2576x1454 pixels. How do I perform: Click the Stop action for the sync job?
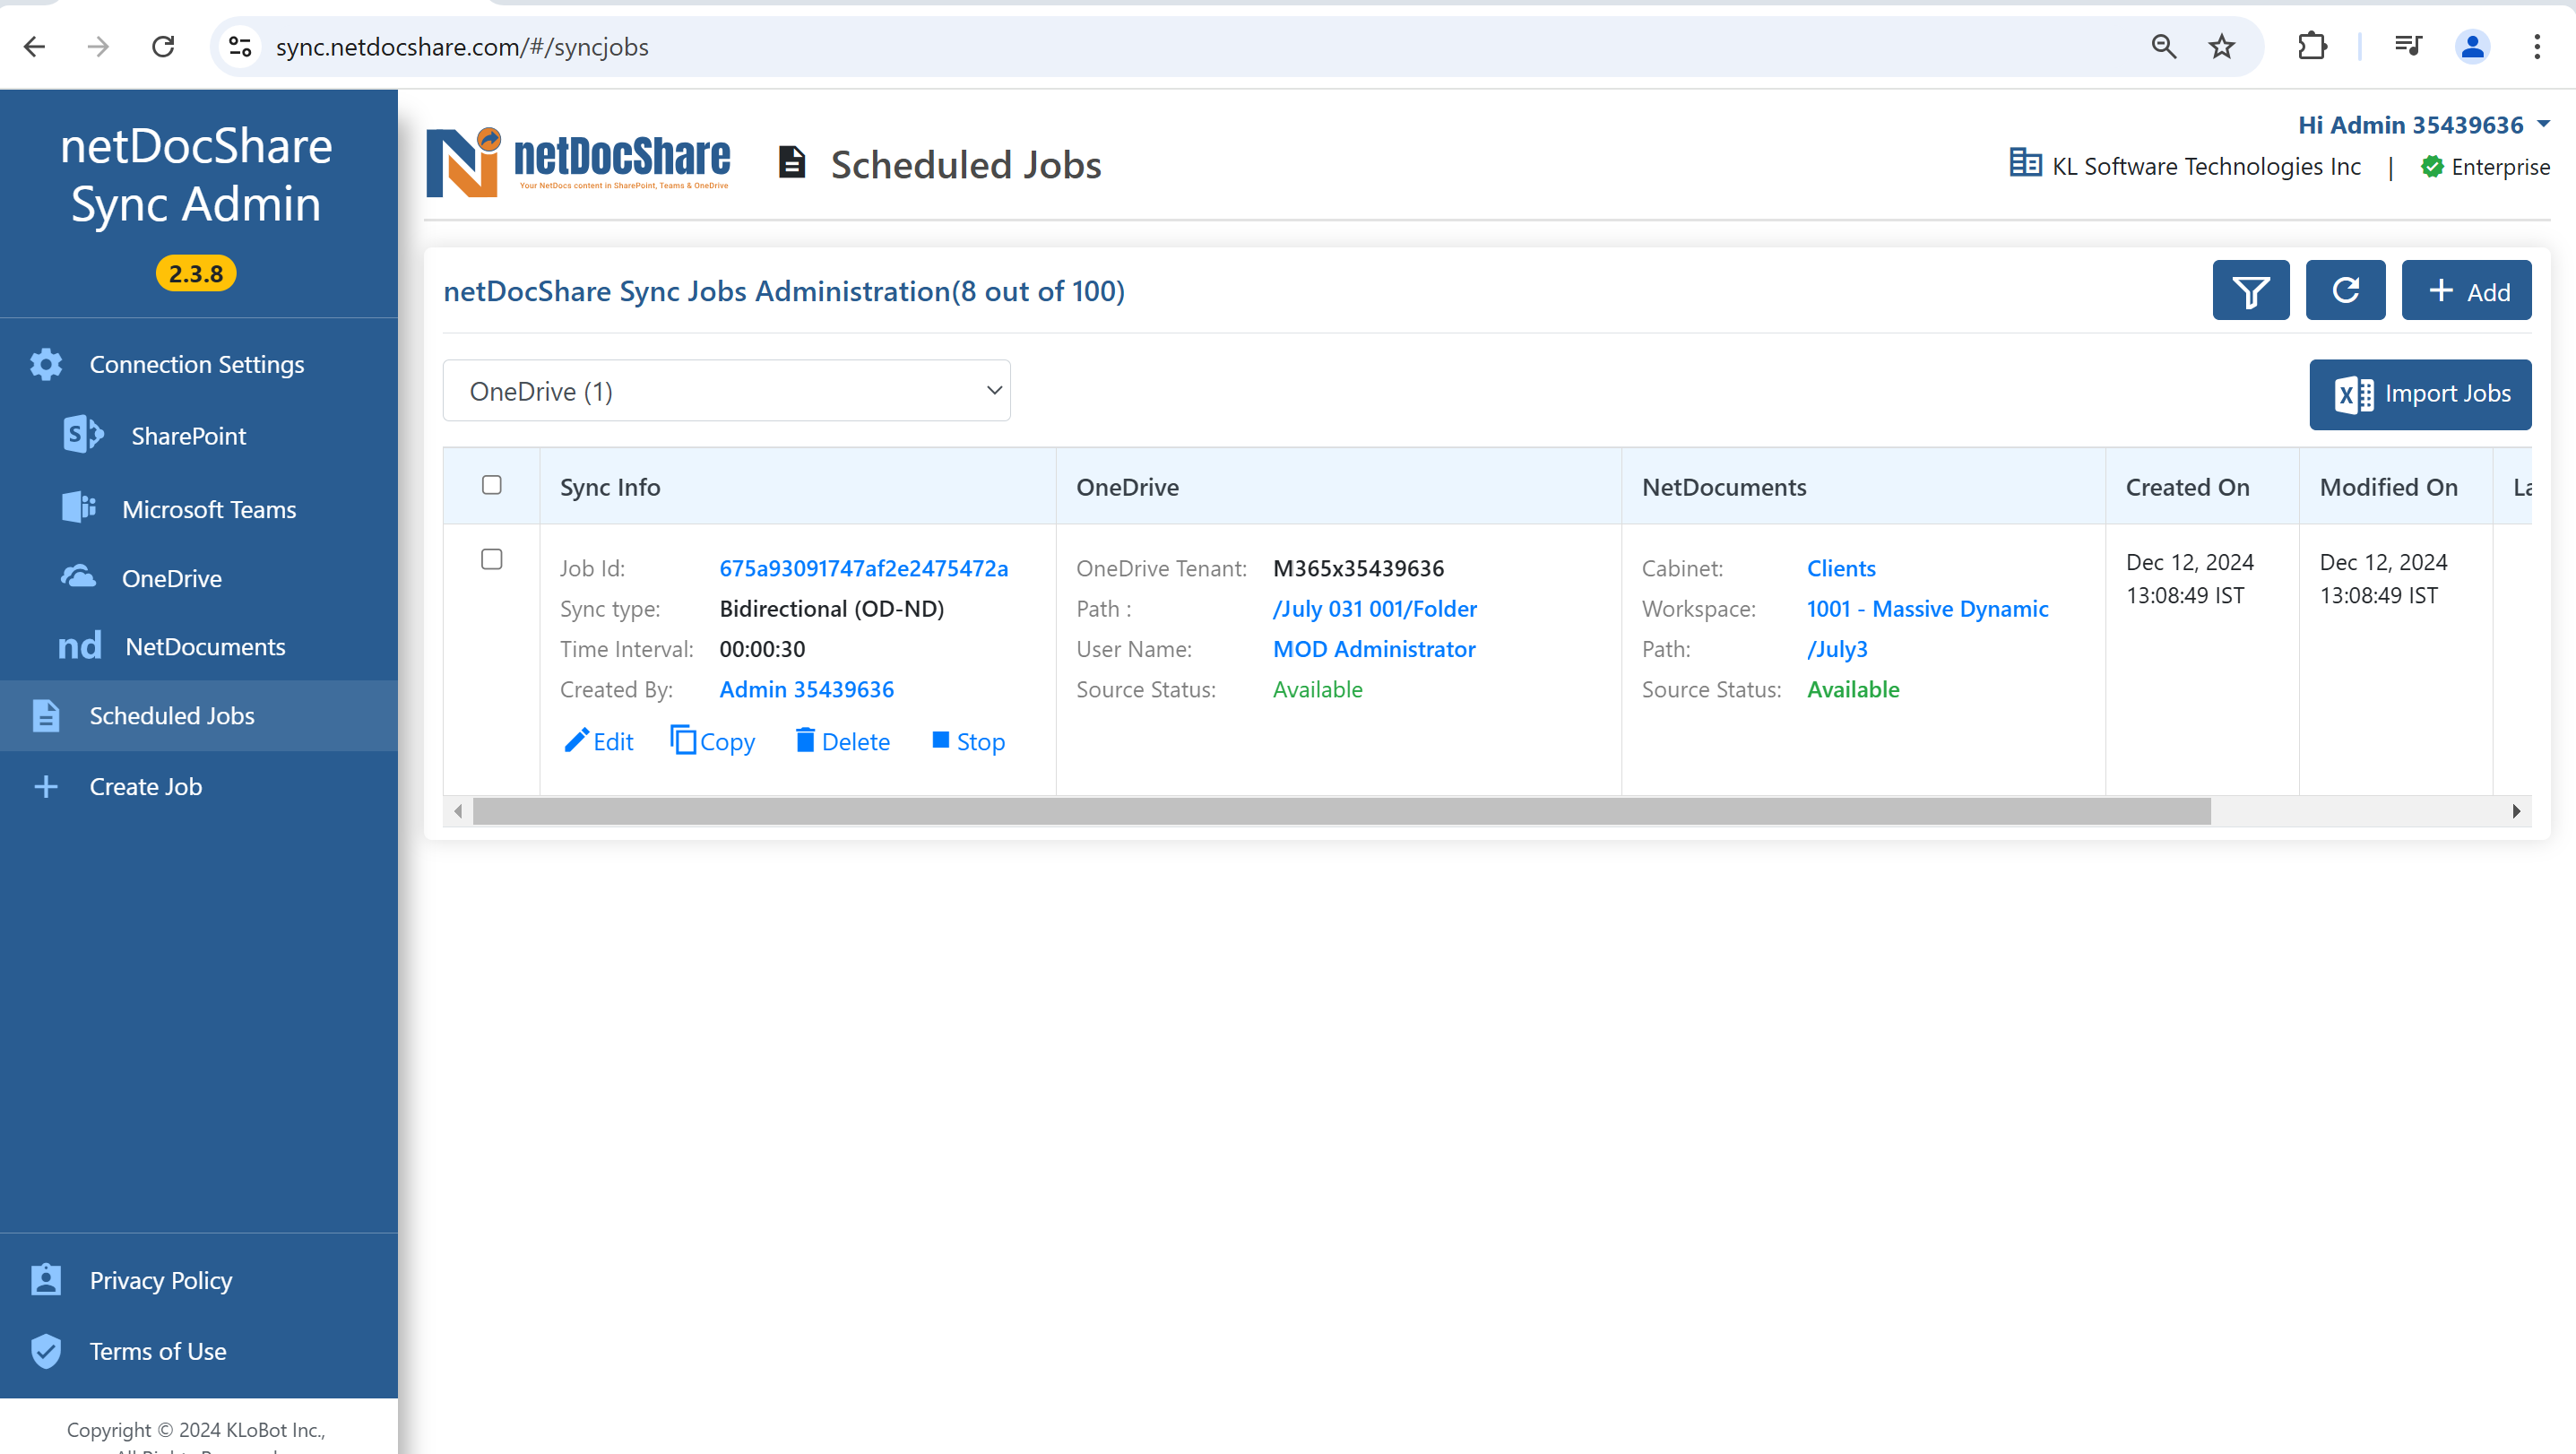tap(968, 741)
